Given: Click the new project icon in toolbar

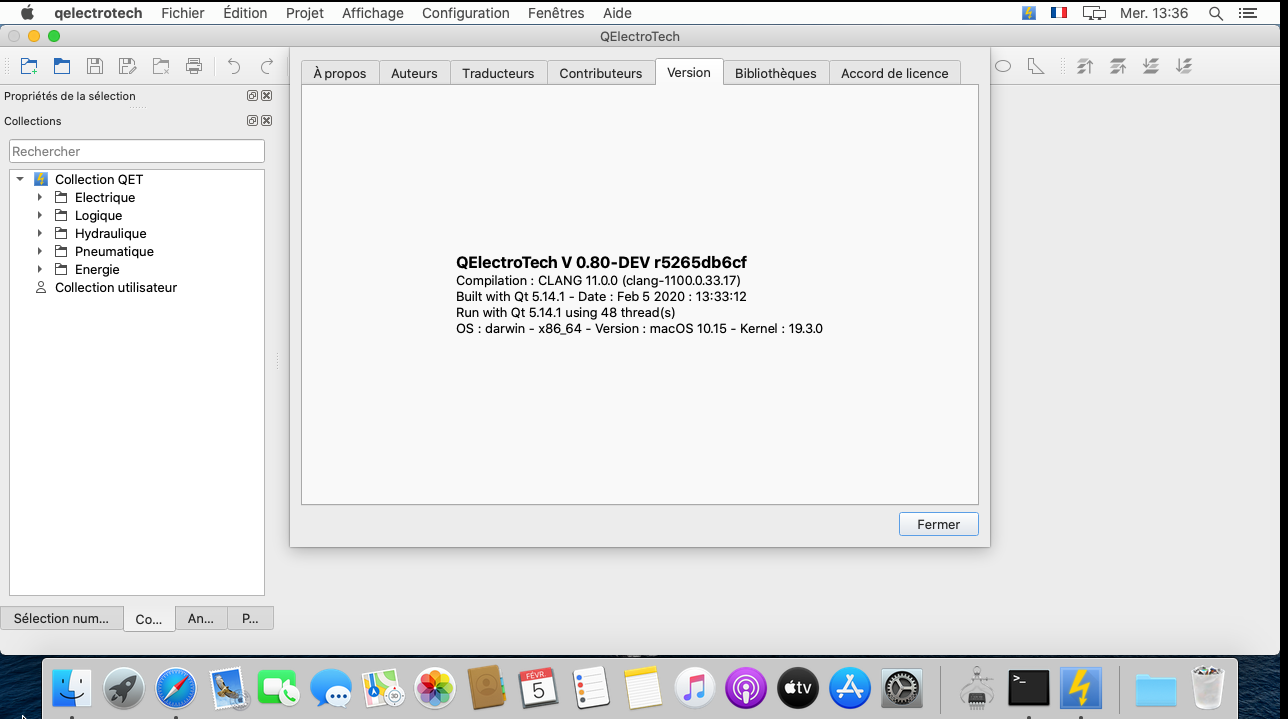Looking at the screenshot, I should (29, 66).
